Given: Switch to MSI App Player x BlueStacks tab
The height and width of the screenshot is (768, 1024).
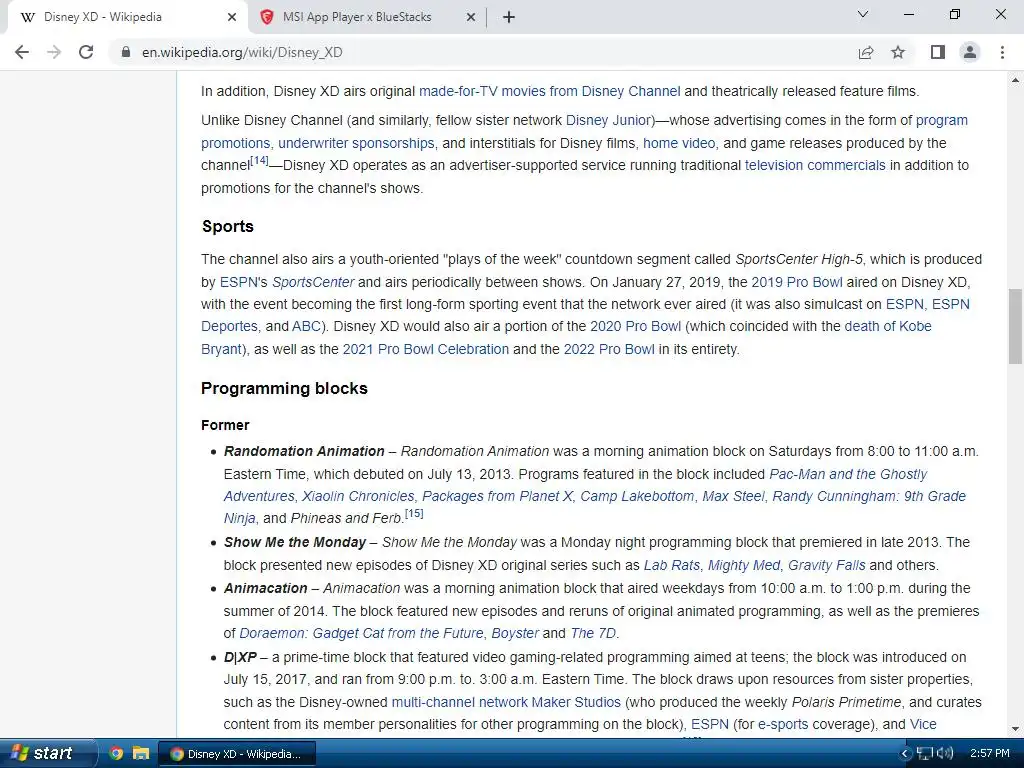Looking at the screenshot, I should 357,17.
